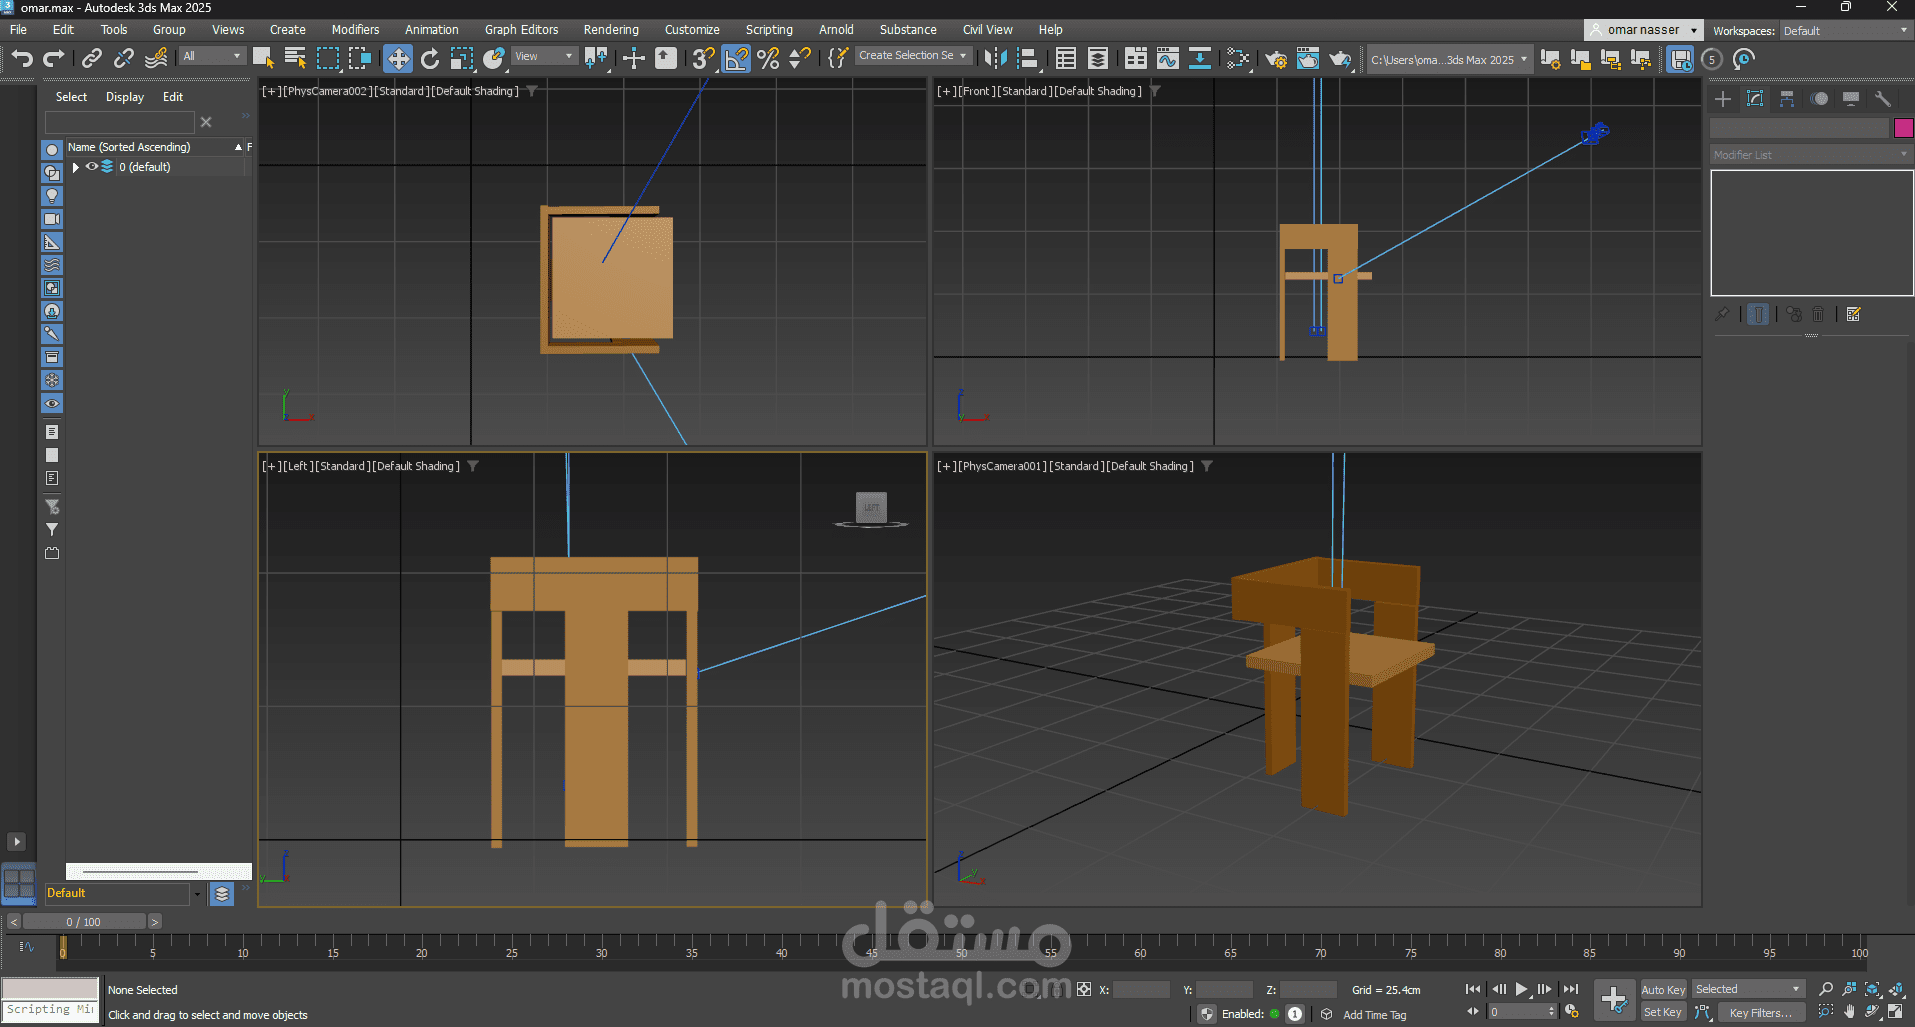Enable Auto Key animation mode

tap(1663, 988)
